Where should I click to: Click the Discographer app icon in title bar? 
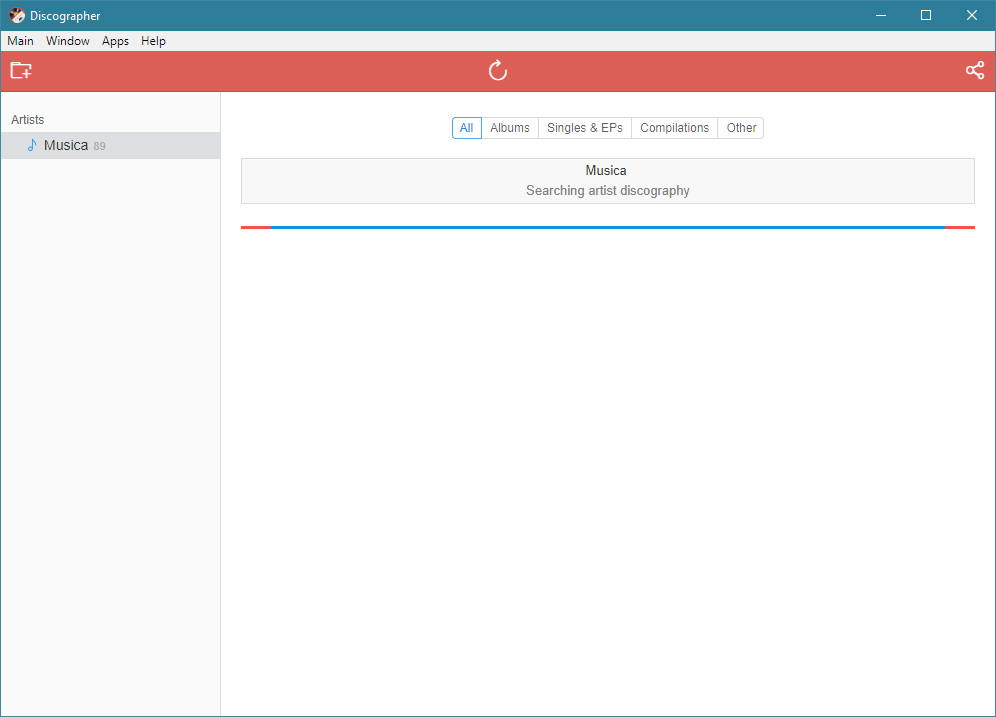tap(17, 15)
